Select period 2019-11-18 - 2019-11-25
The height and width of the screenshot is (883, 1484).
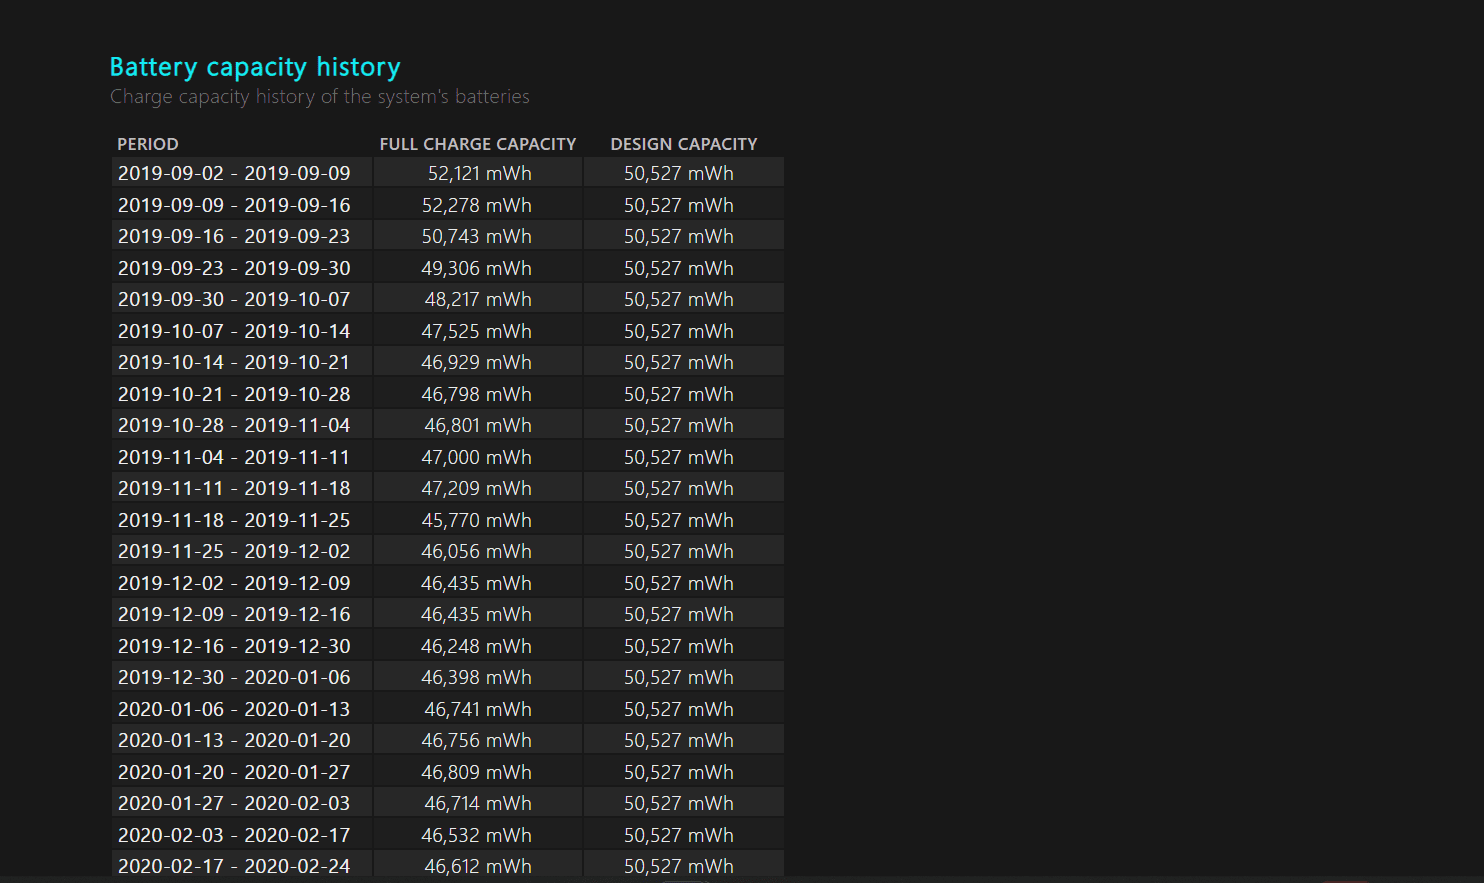(234, 520)
